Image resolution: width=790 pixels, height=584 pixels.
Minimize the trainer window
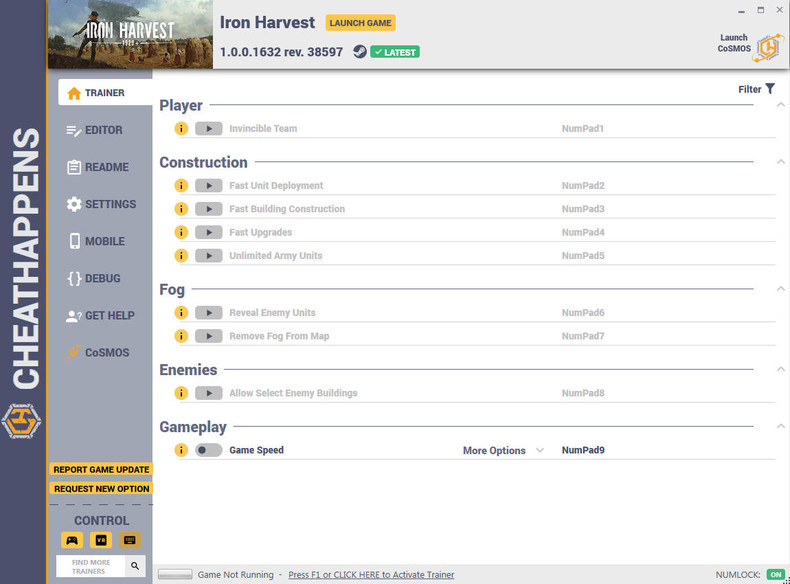(x=741, y=11)
